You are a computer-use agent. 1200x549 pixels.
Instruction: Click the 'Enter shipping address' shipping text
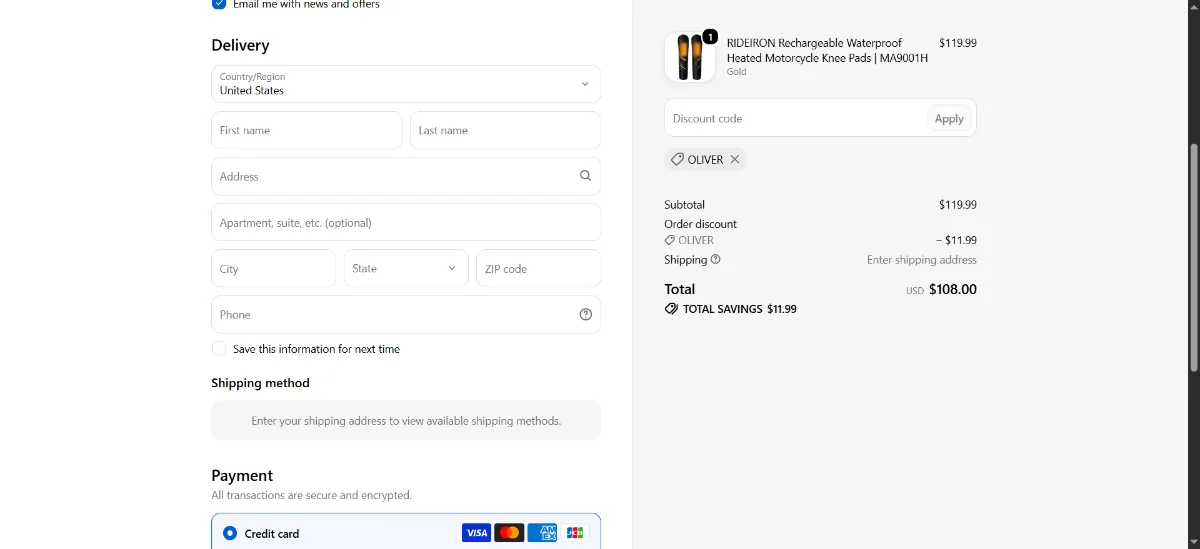click(x=922, y=260)
